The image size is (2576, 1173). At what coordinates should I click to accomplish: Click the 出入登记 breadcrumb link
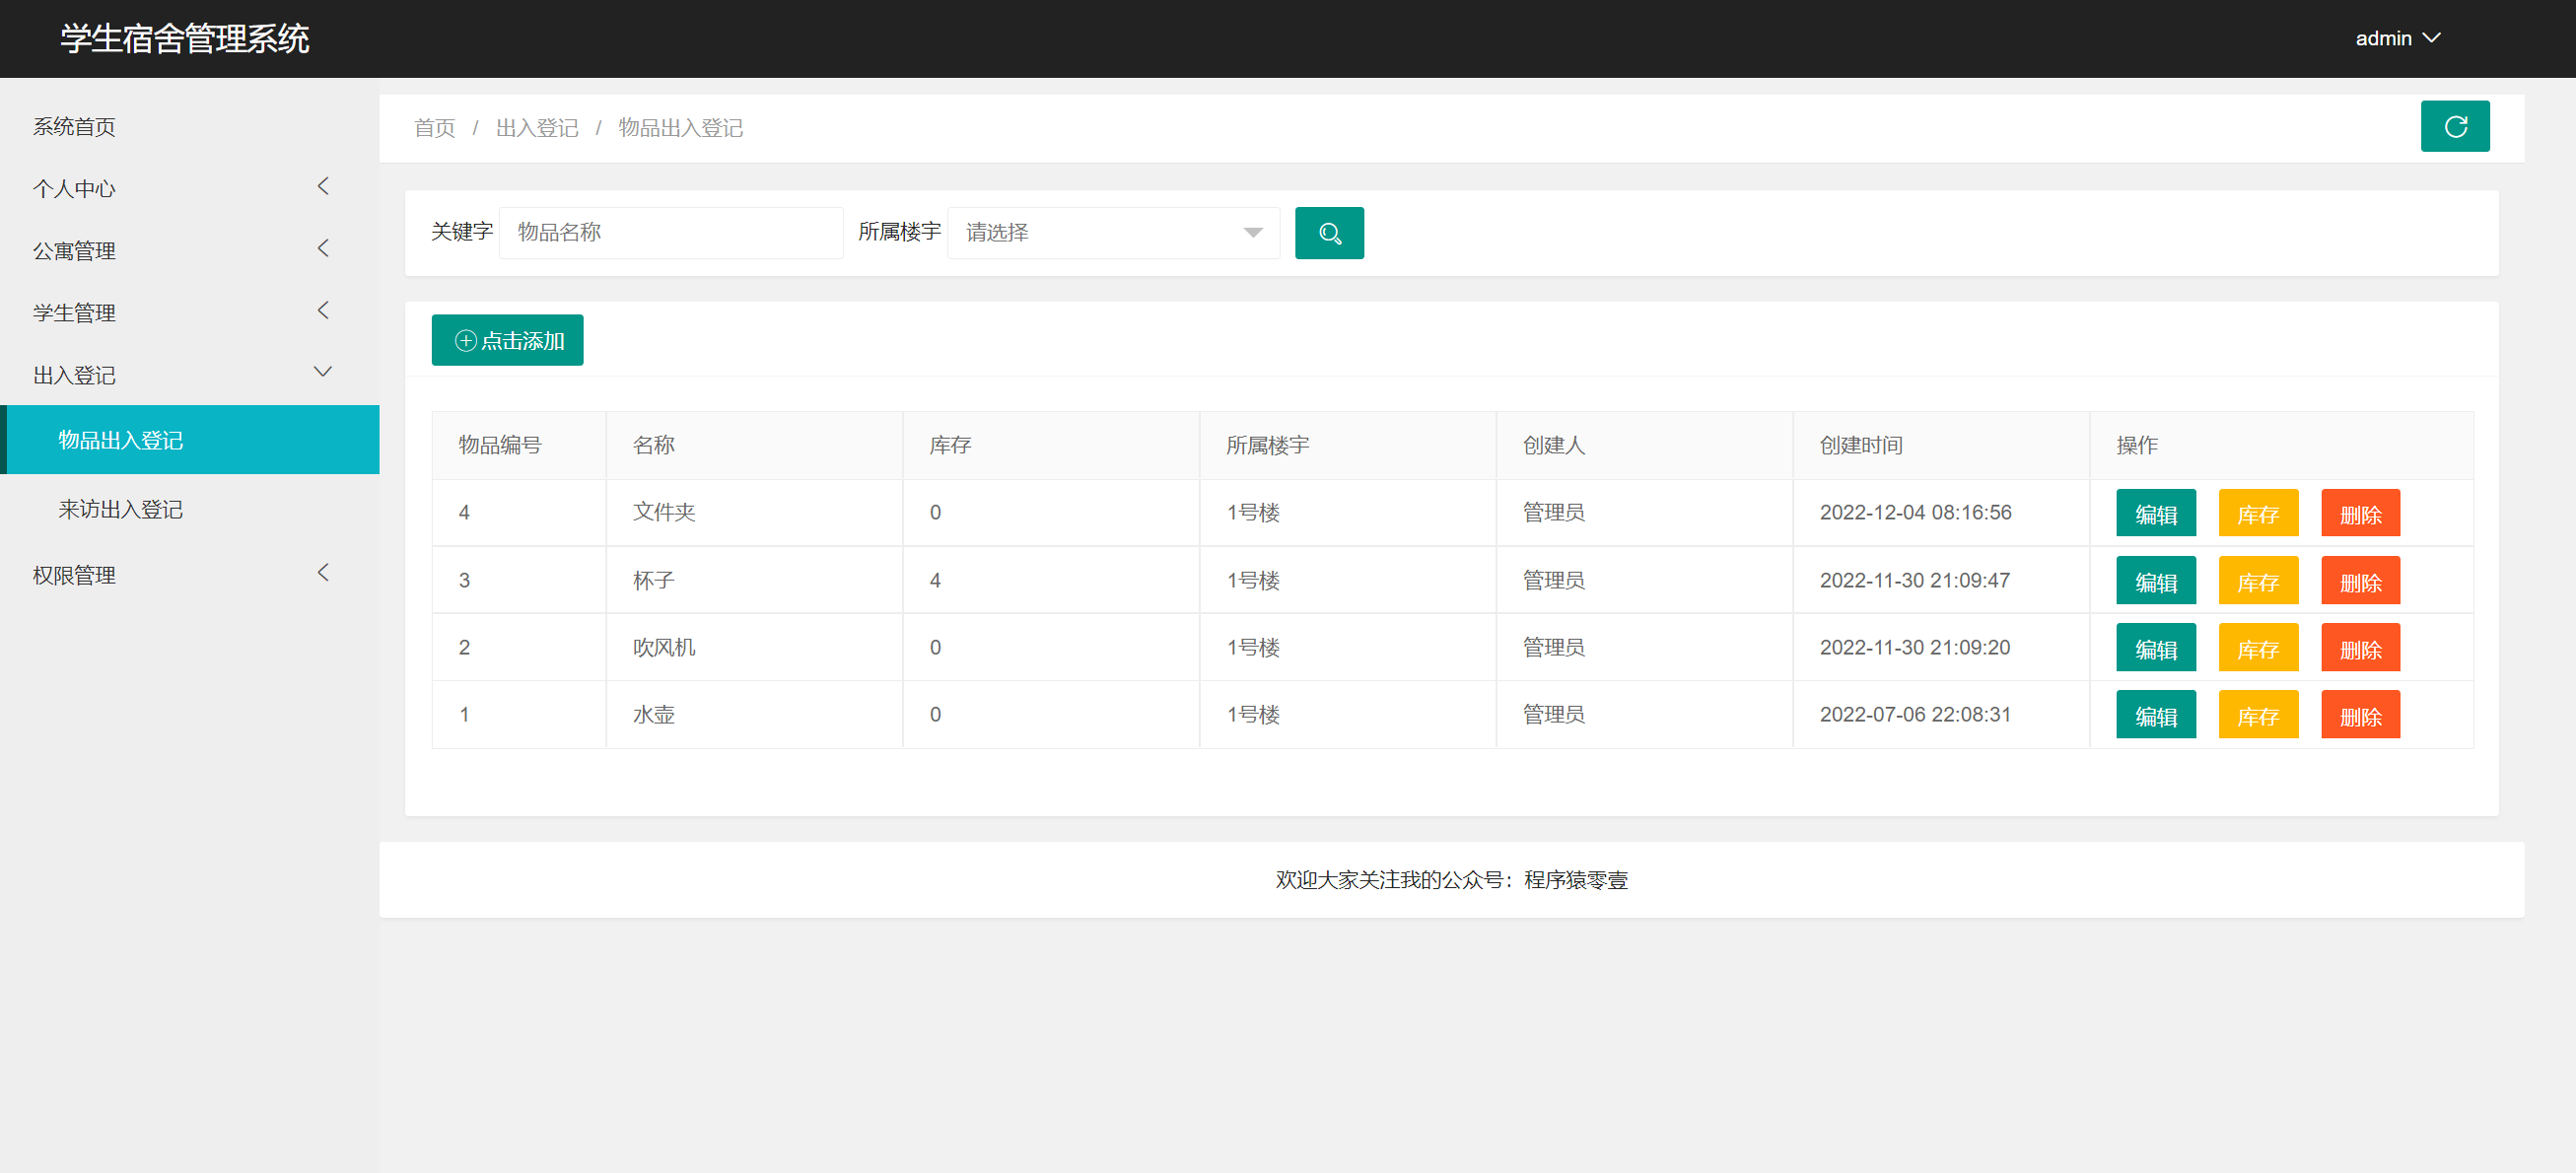[x=537, y=128]
